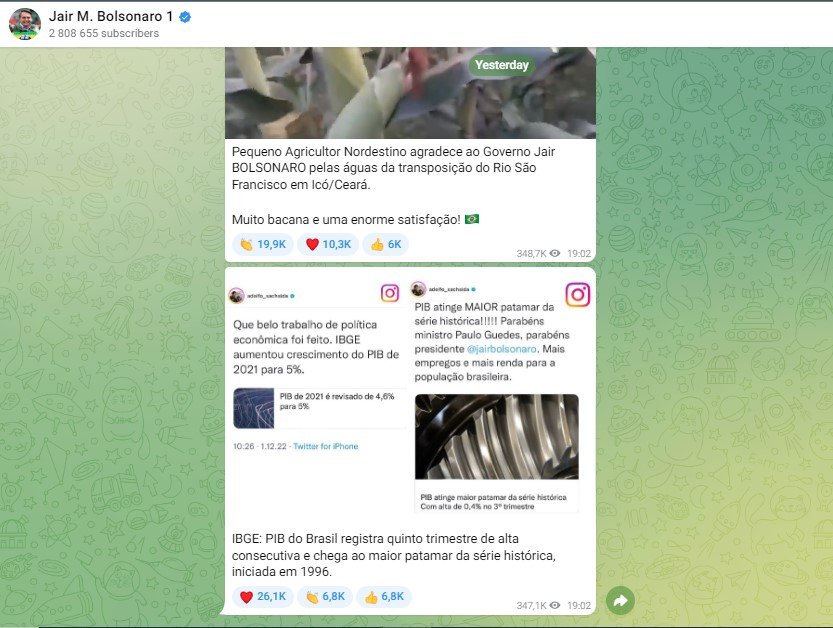Viewport: 833px width, 628px height.
Task: Click Instagram logo on right image
Action: 577,294
